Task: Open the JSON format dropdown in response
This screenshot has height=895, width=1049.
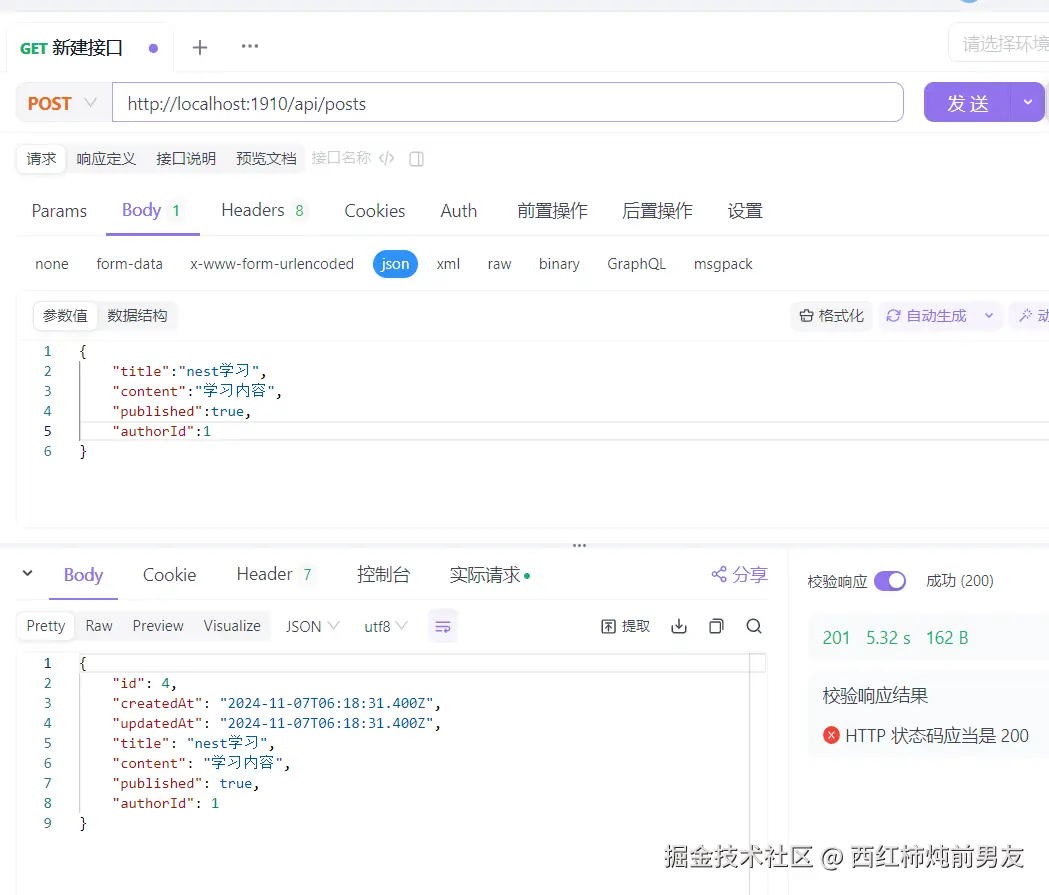Action: click(x=312, y=626)
